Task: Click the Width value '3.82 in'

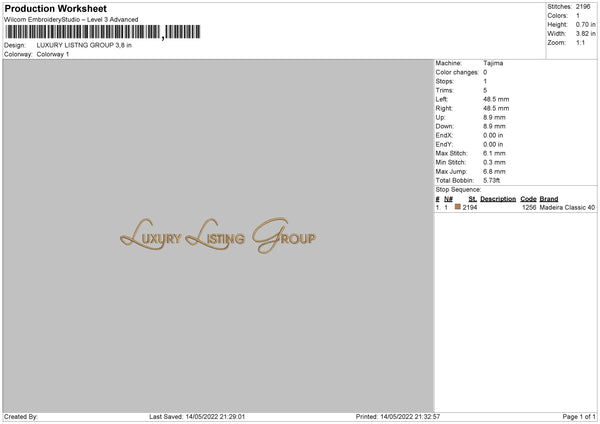Action: pyautogui.click(x=586, y=34)
